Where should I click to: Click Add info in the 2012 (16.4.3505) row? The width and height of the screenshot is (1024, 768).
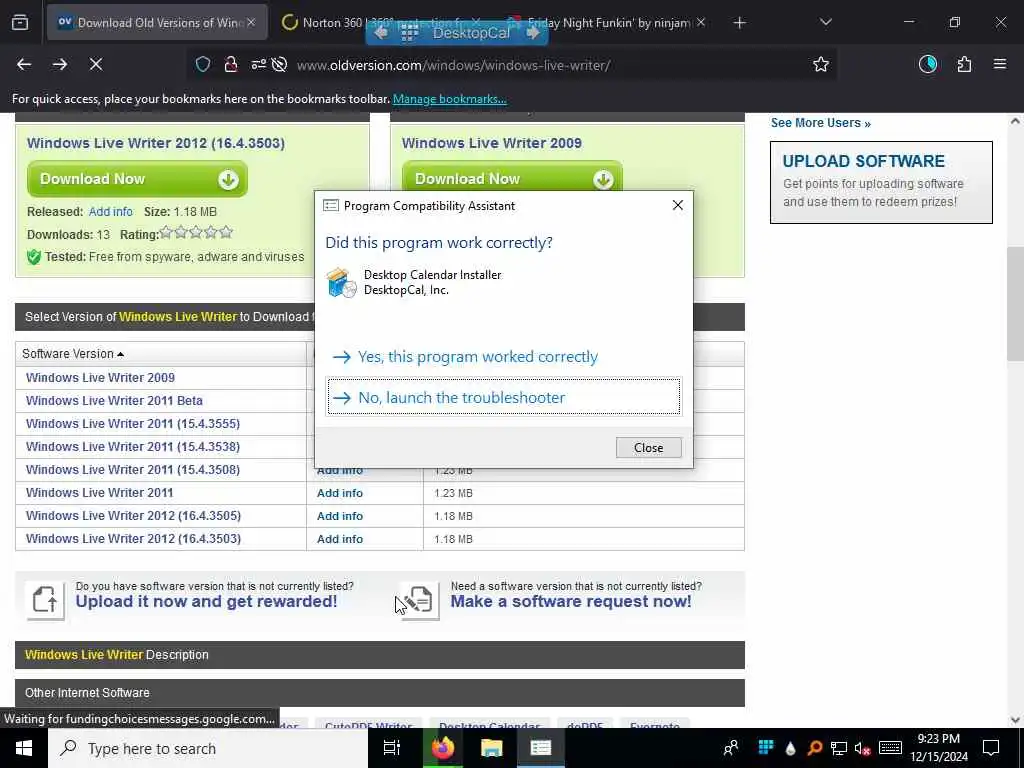[x=340, y=516]
